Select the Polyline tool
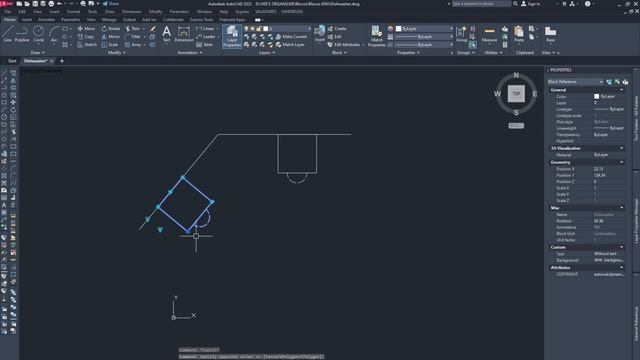 point(22,34)
